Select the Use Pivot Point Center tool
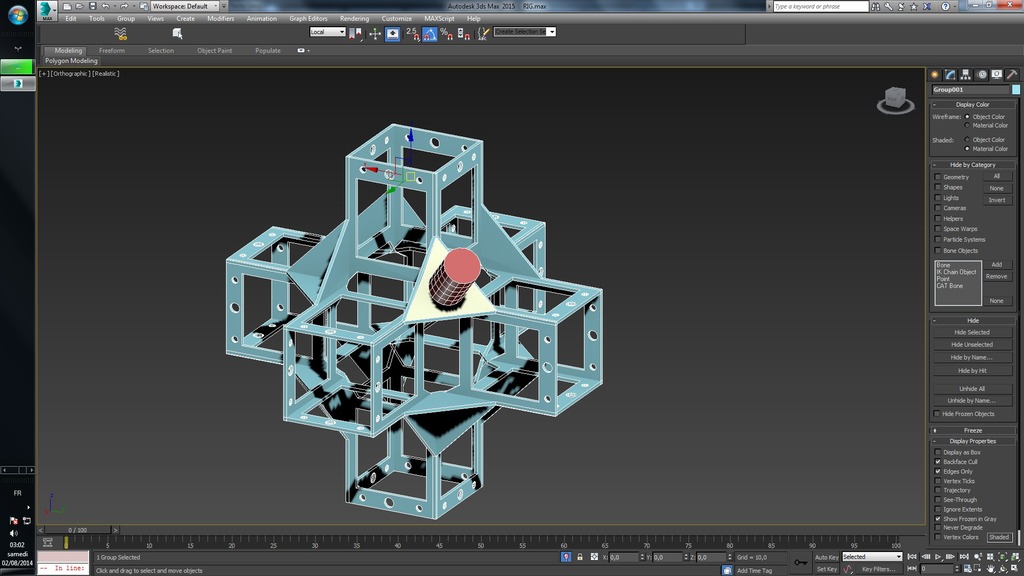 (x=356, y=33)
